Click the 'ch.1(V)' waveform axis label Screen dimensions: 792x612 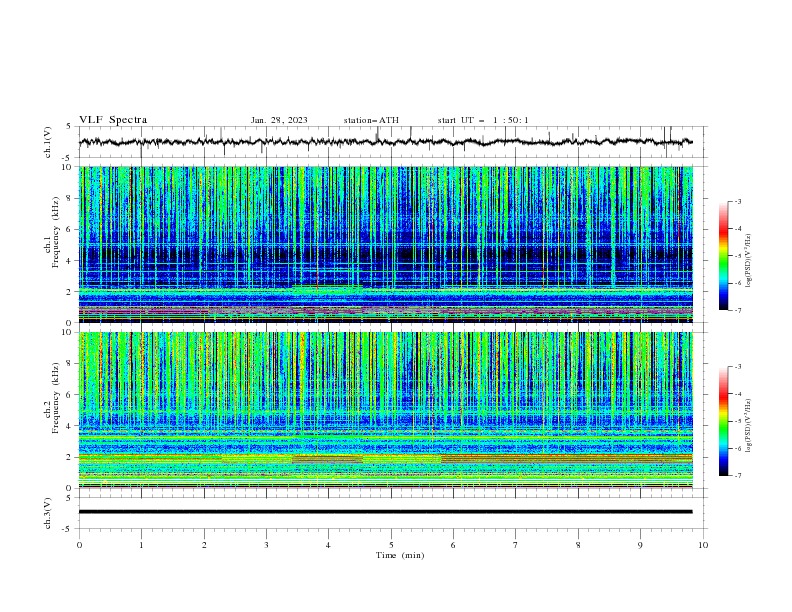(x=48, y=142)
